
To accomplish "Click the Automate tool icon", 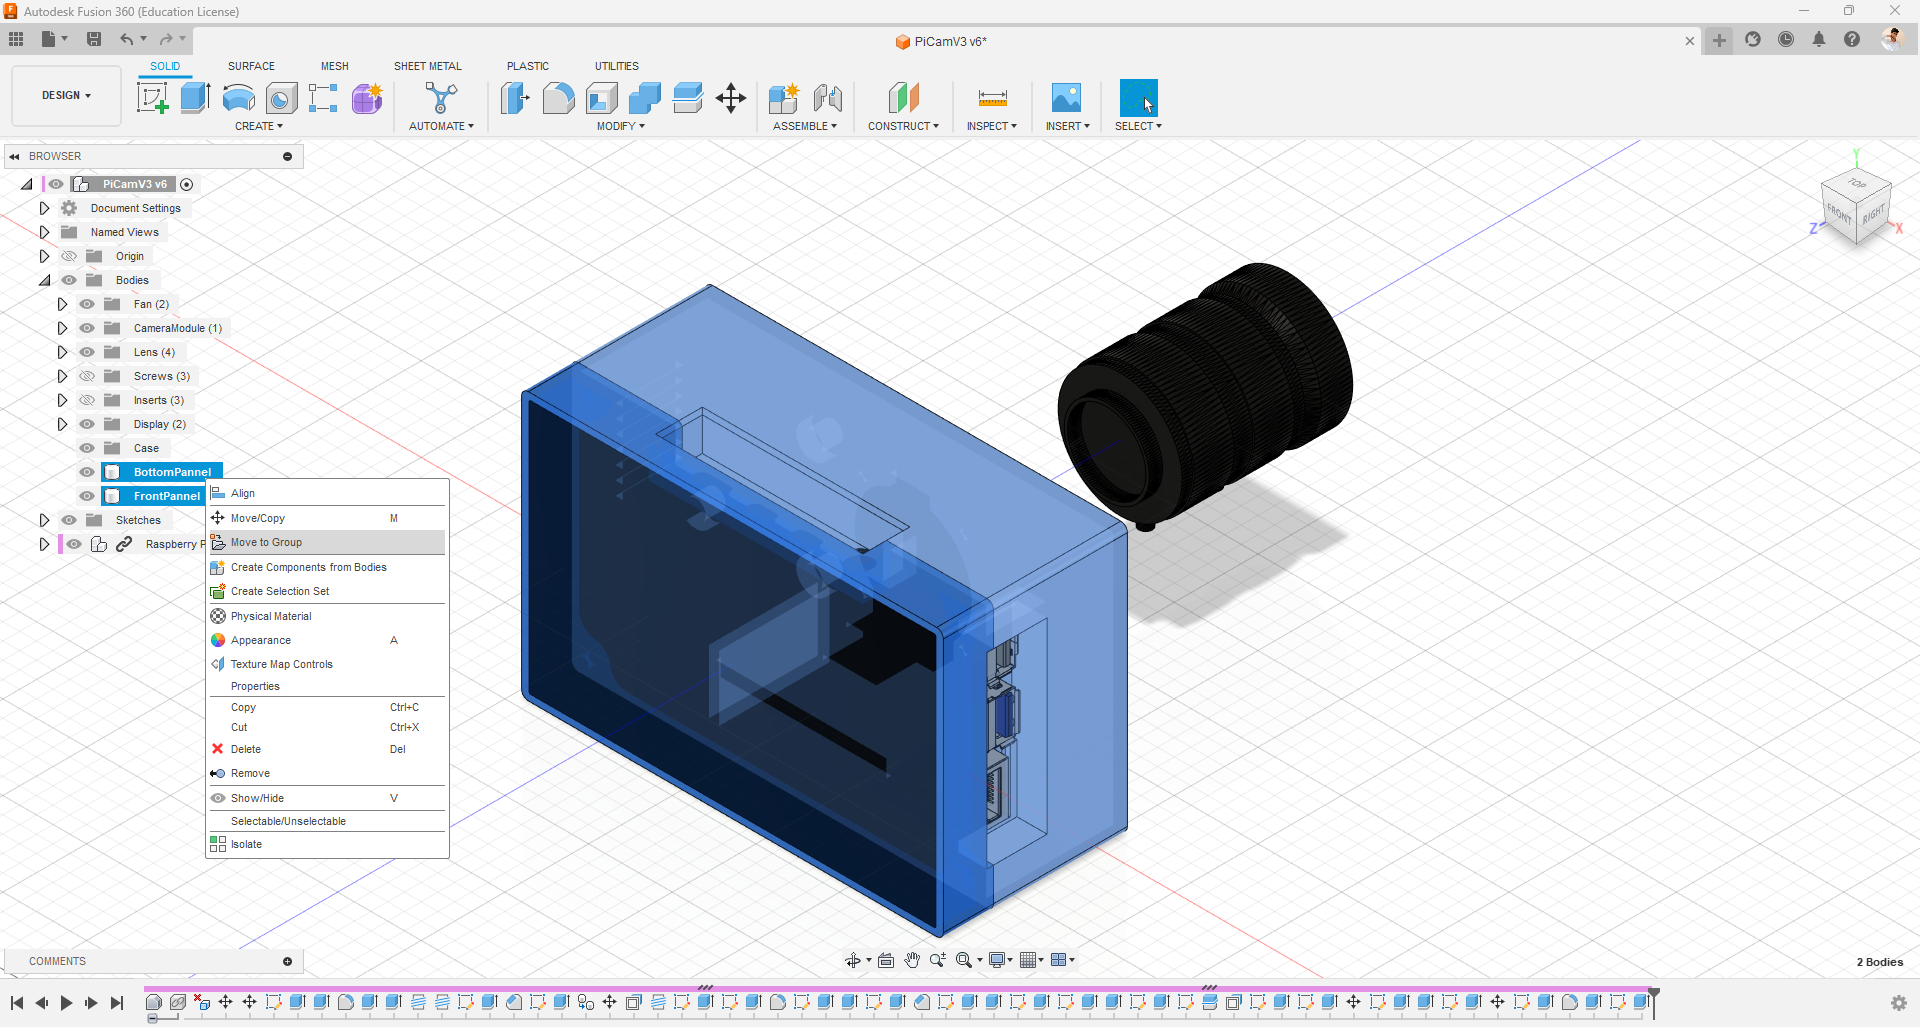I will (441, 98).
